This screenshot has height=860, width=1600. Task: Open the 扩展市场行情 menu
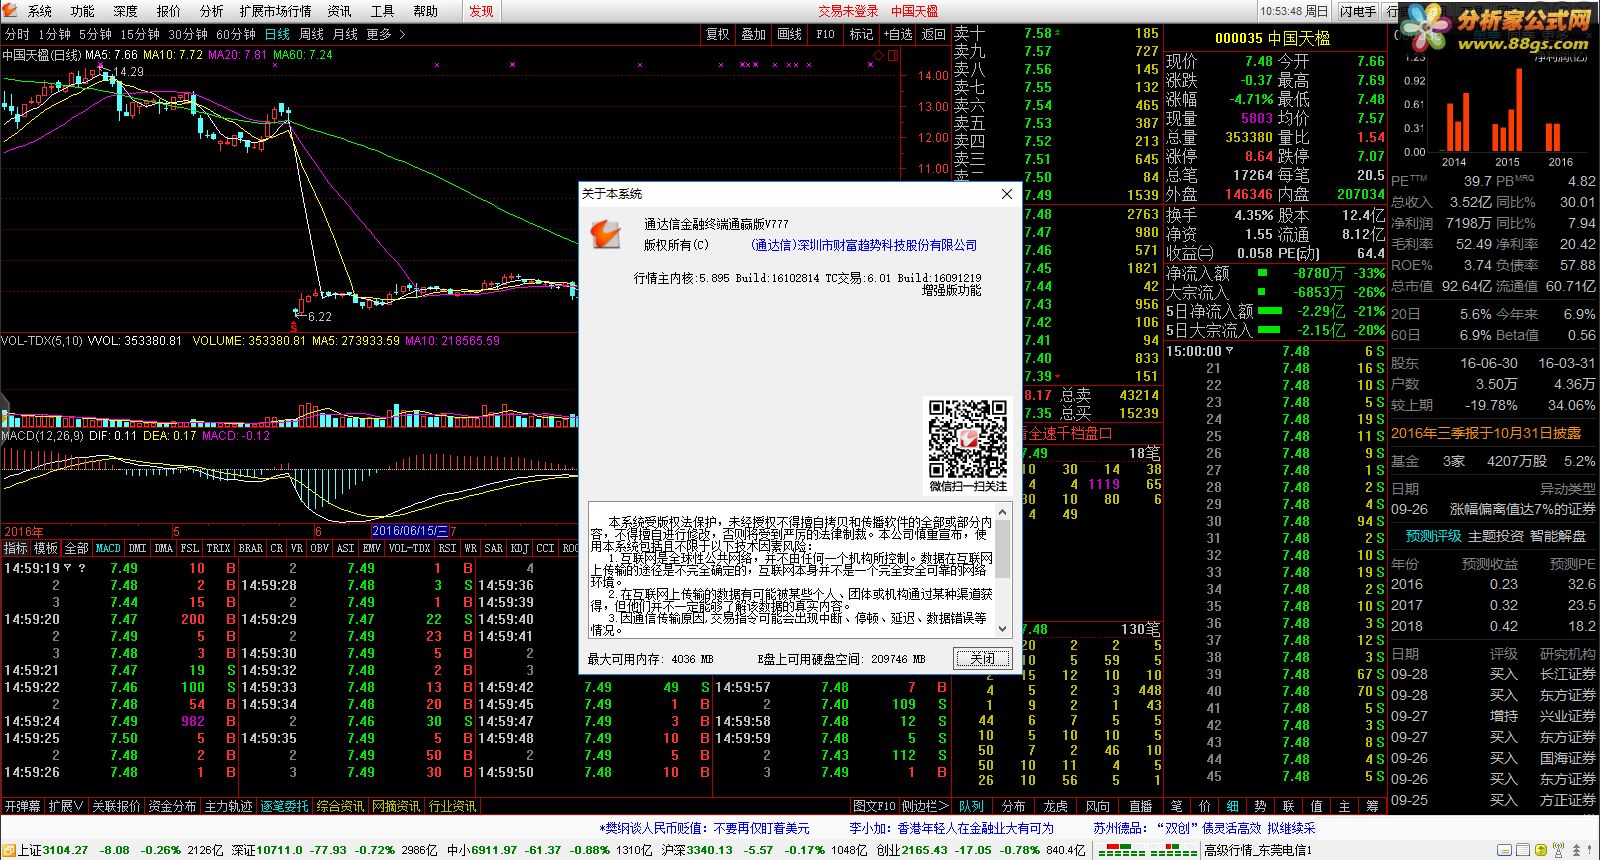[275, 11]
